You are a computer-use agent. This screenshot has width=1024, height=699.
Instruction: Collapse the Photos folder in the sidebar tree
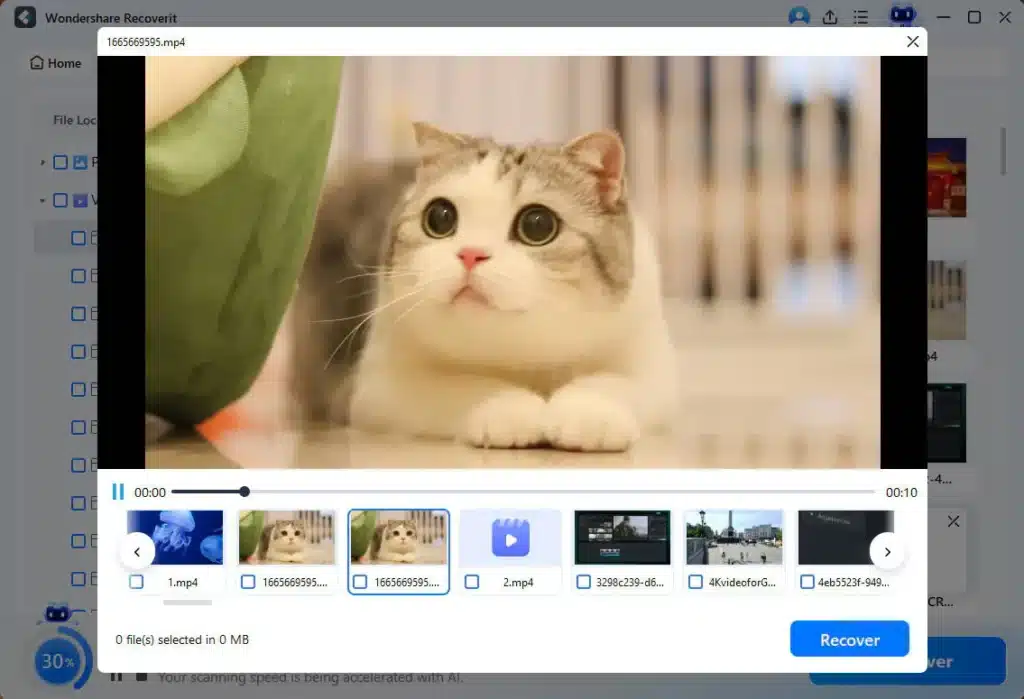tap(43, 161)
